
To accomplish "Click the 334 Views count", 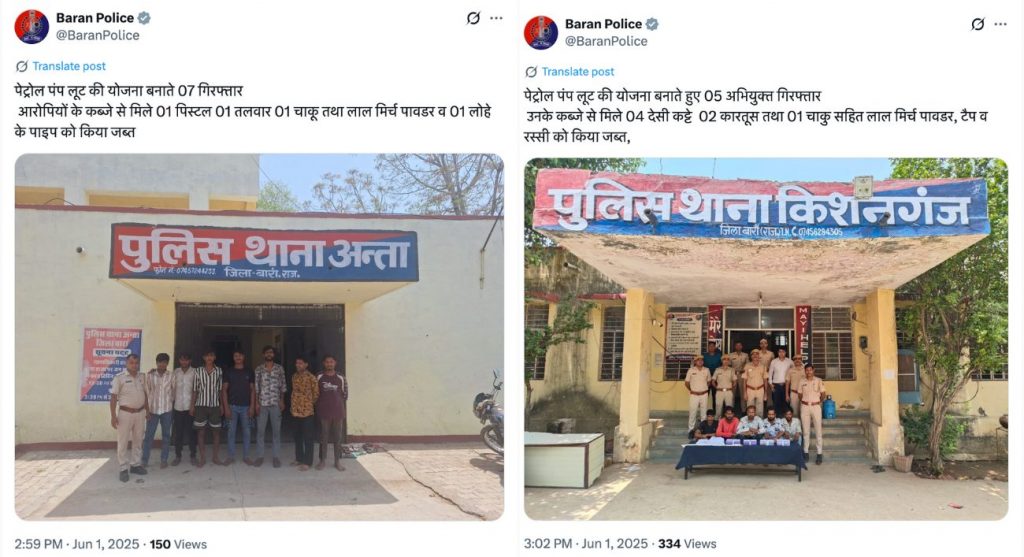I will (687, 543).
